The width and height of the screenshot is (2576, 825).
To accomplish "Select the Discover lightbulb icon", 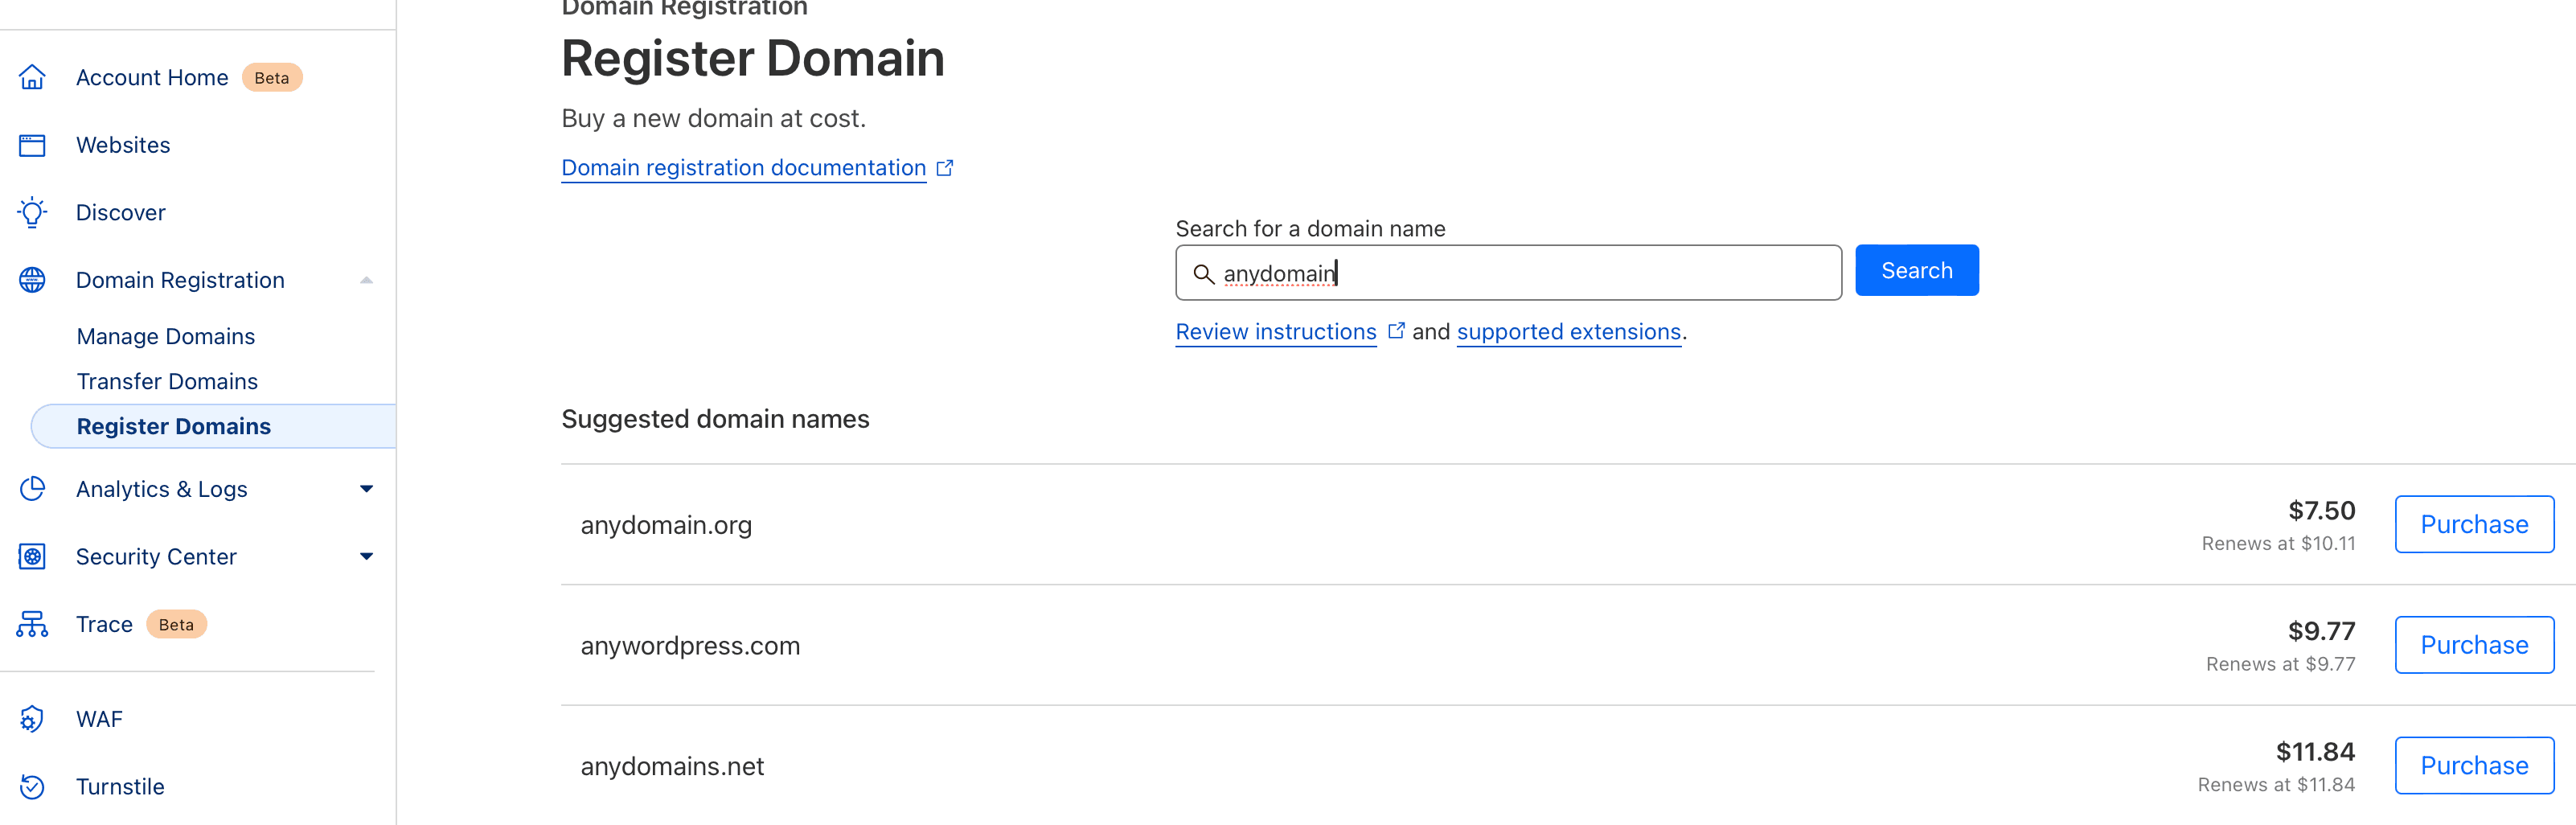I will point(32,212).
